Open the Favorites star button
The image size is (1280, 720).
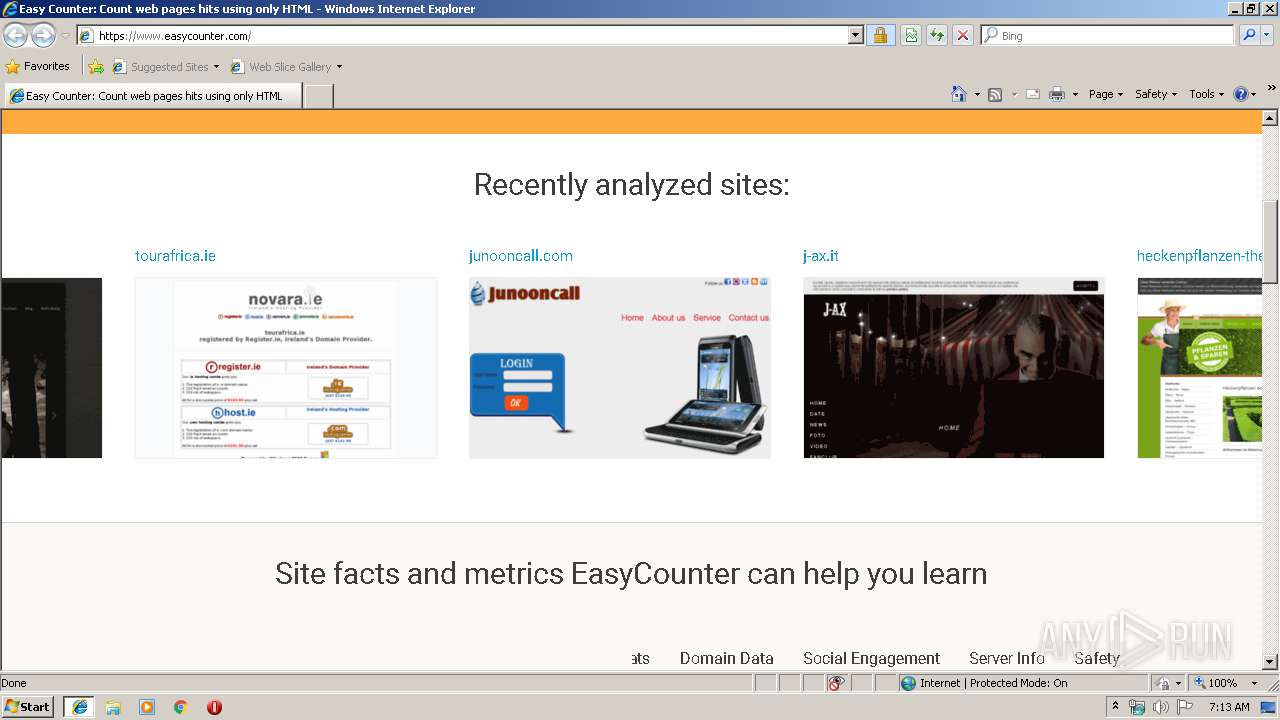tap(38, 67)
